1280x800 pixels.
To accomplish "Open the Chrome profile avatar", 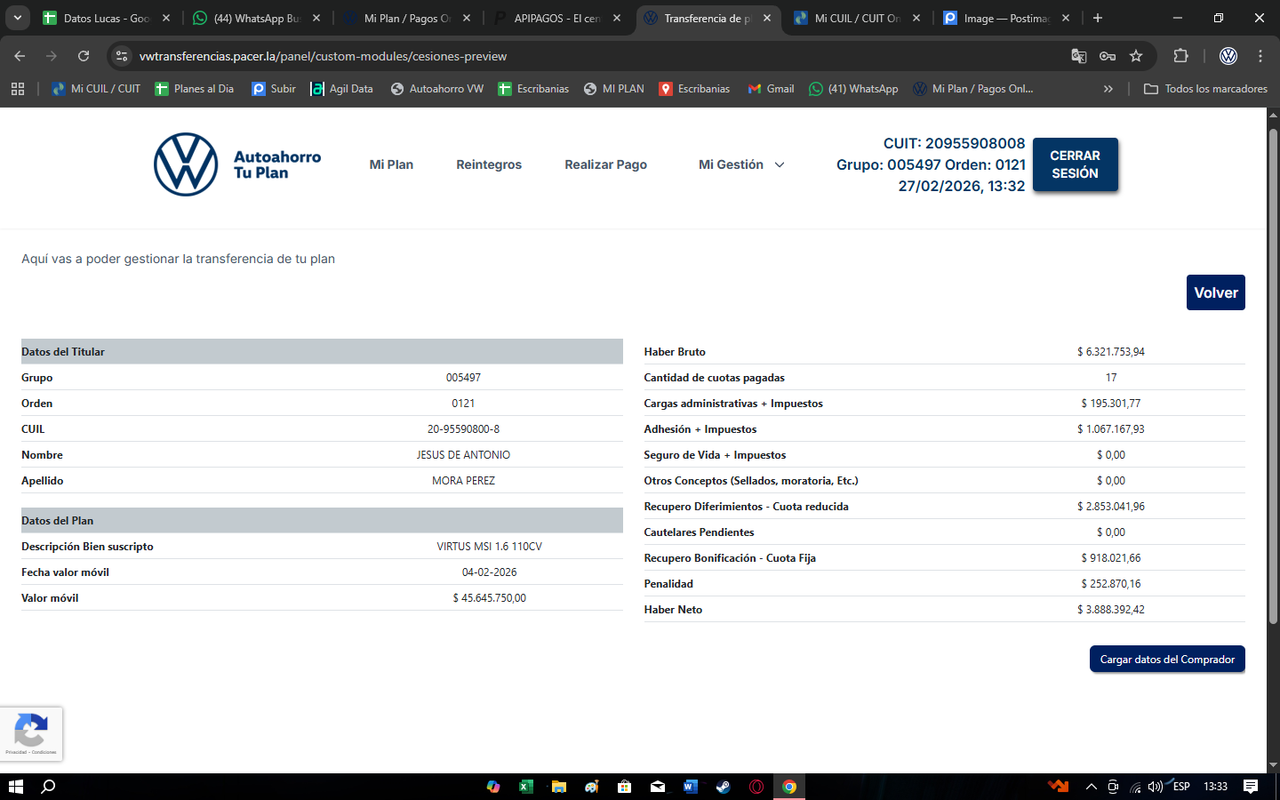I will click(1229, 56).
